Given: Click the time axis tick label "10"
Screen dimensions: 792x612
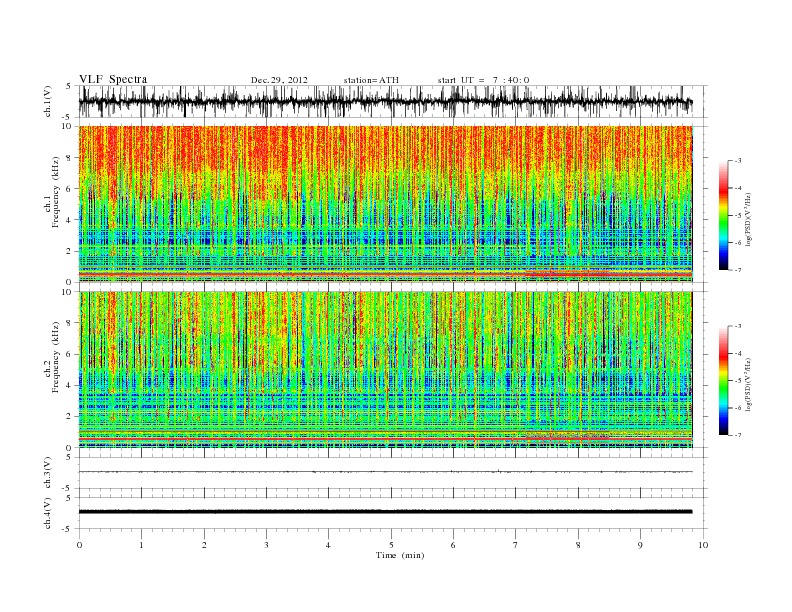Looking at the screenshot, I should [x=703, y=545].
